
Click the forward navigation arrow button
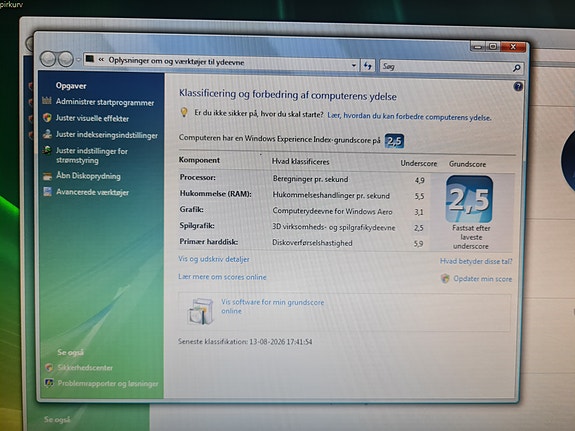point(66,59)
